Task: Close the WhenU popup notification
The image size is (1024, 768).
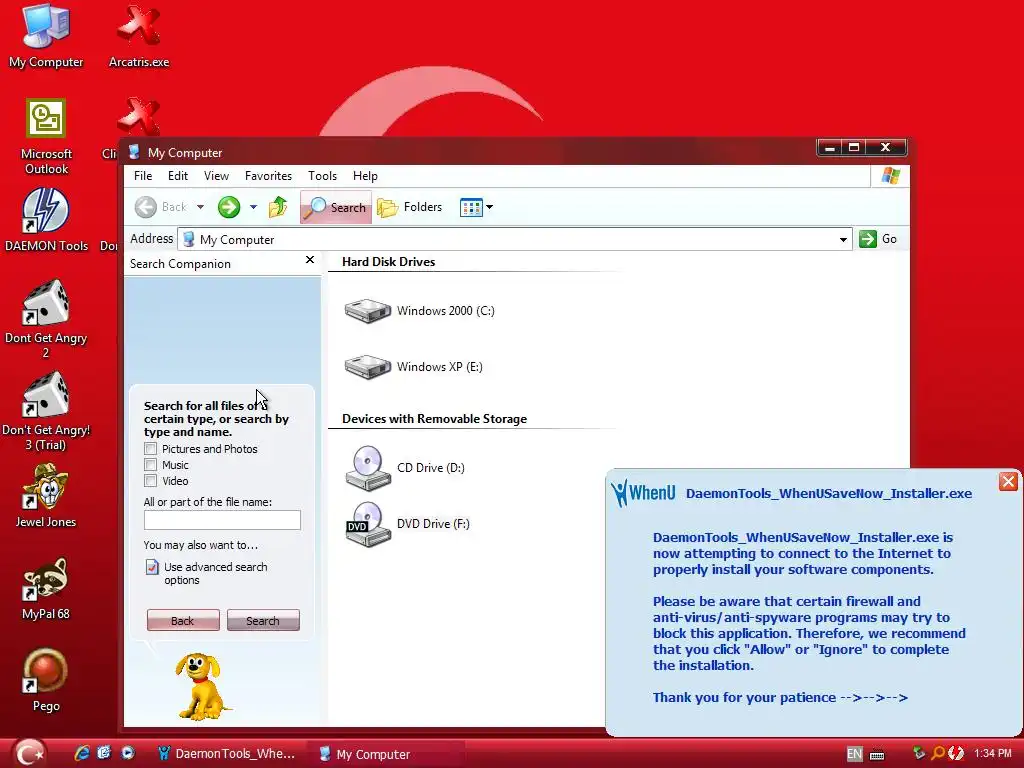Action: (1008, 481)
